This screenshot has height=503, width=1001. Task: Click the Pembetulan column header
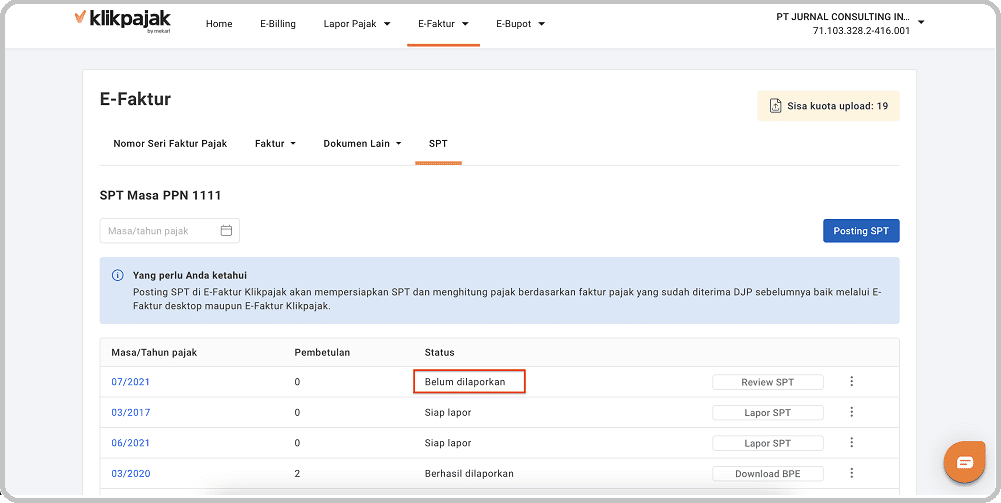322,352
